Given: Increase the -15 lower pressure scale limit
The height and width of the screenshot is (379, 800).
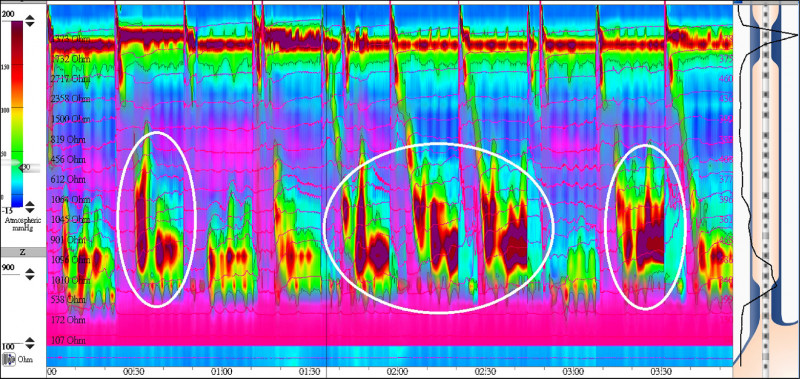Looking at the screenshot, I should (x=30, y=204).
